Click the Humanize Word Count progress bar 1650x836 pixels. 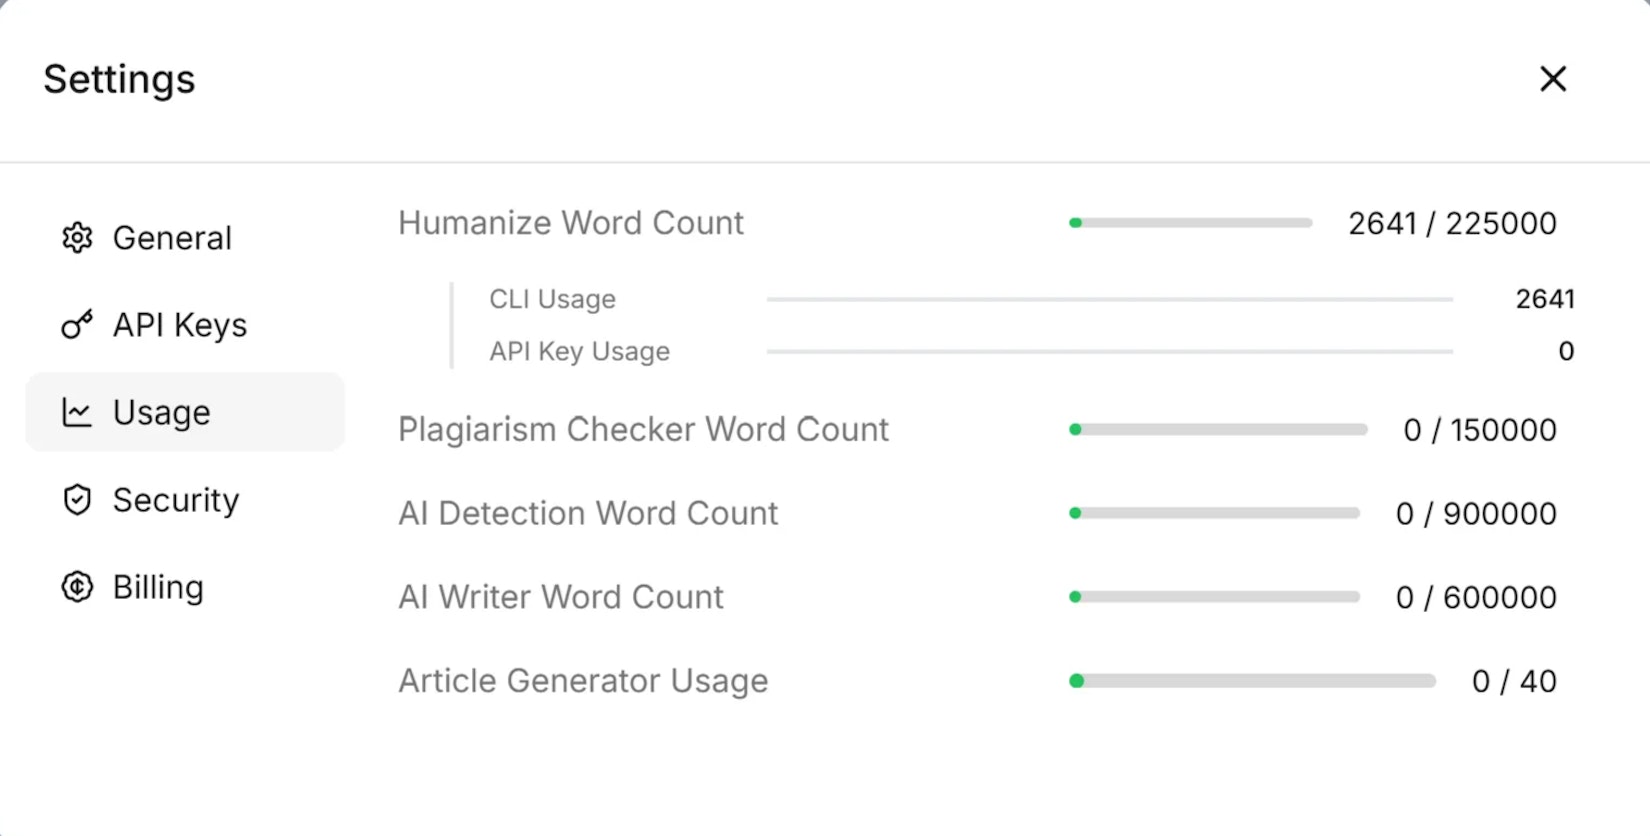[x=1190, y=223]
